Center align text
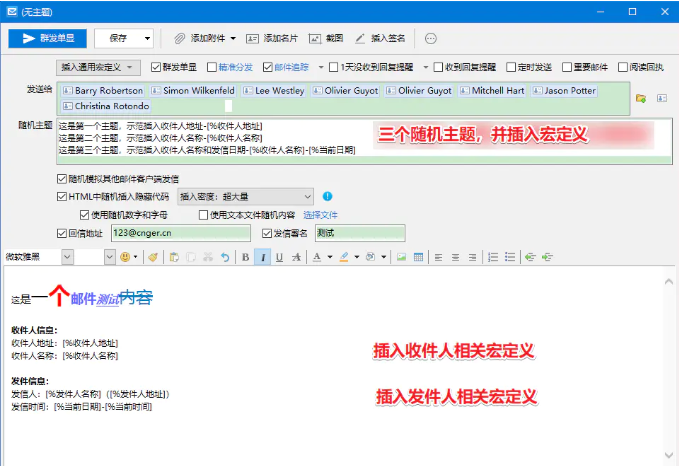Viewport: 679px width, 466px height. click(x=455, y=257)
